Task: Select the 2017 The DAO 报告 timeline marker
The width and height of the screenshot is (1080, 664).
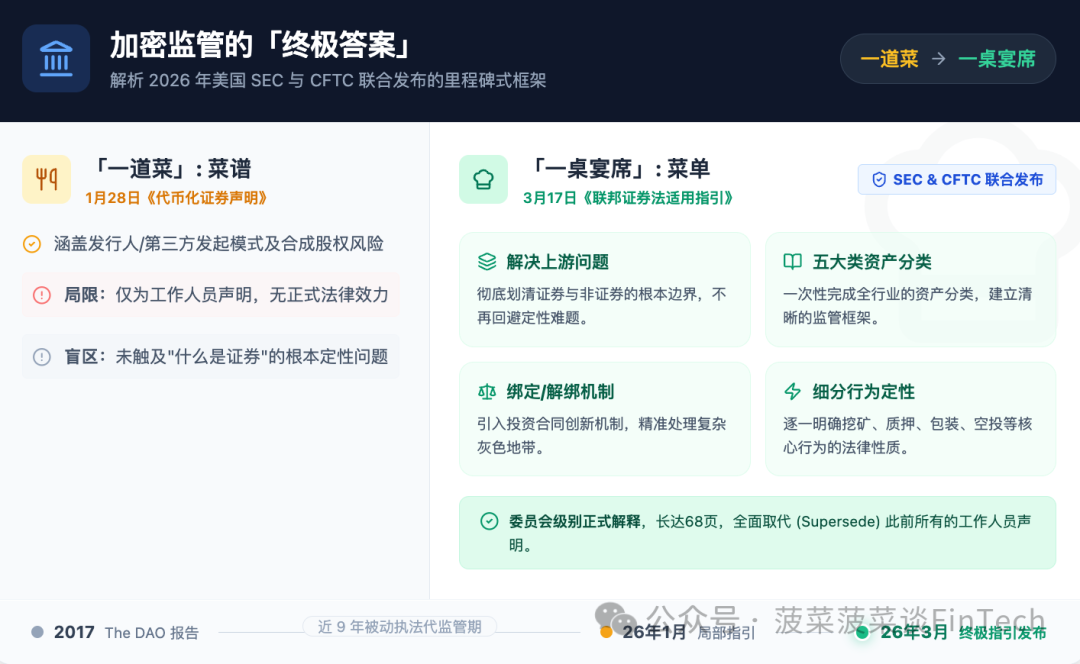Action: tap(38, 632)
